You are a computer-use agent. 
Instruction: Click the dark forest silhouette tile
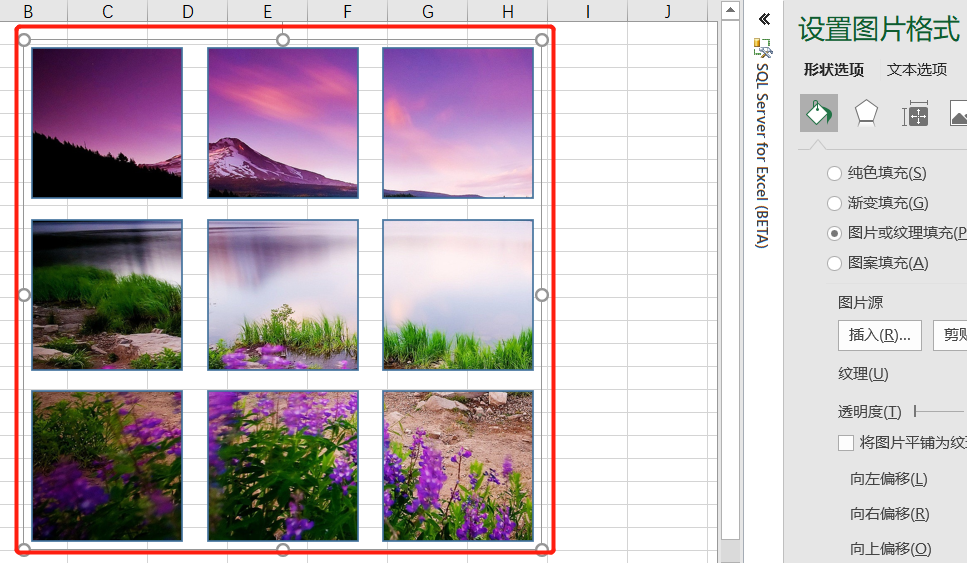tap(107, 123)
